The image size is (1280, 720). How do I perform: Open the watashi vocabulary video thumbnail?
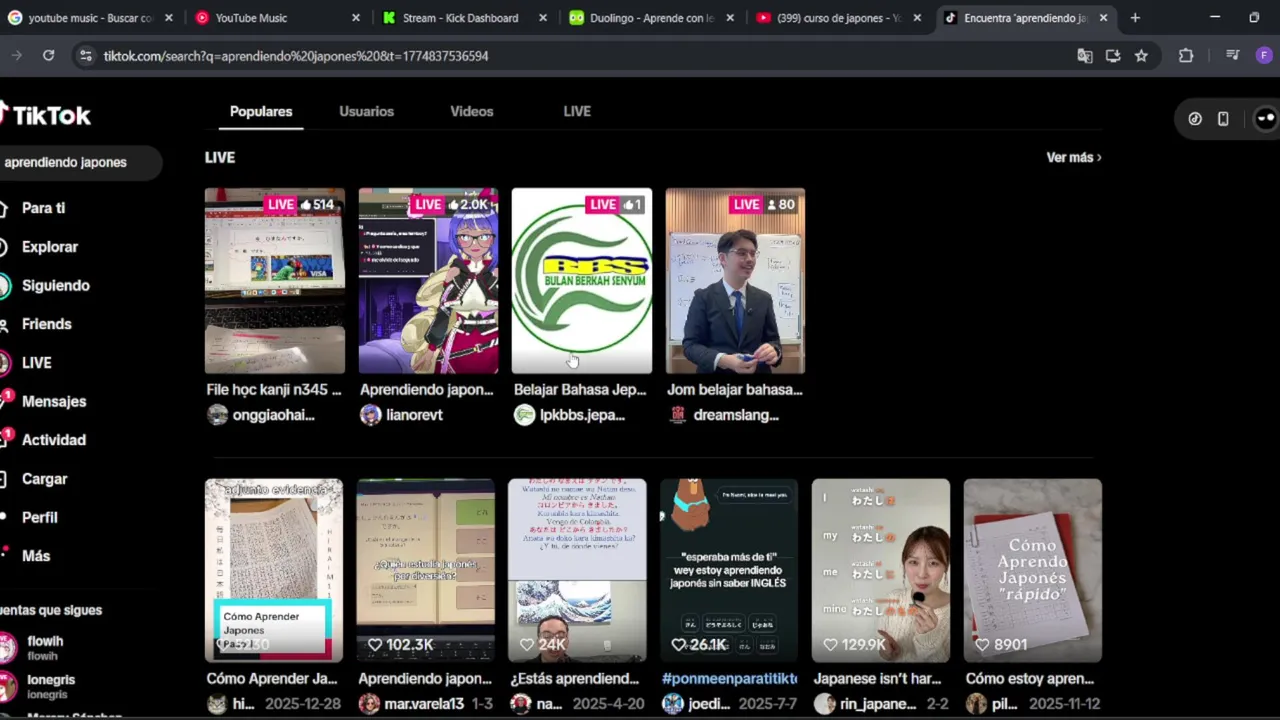pos(881,570)
